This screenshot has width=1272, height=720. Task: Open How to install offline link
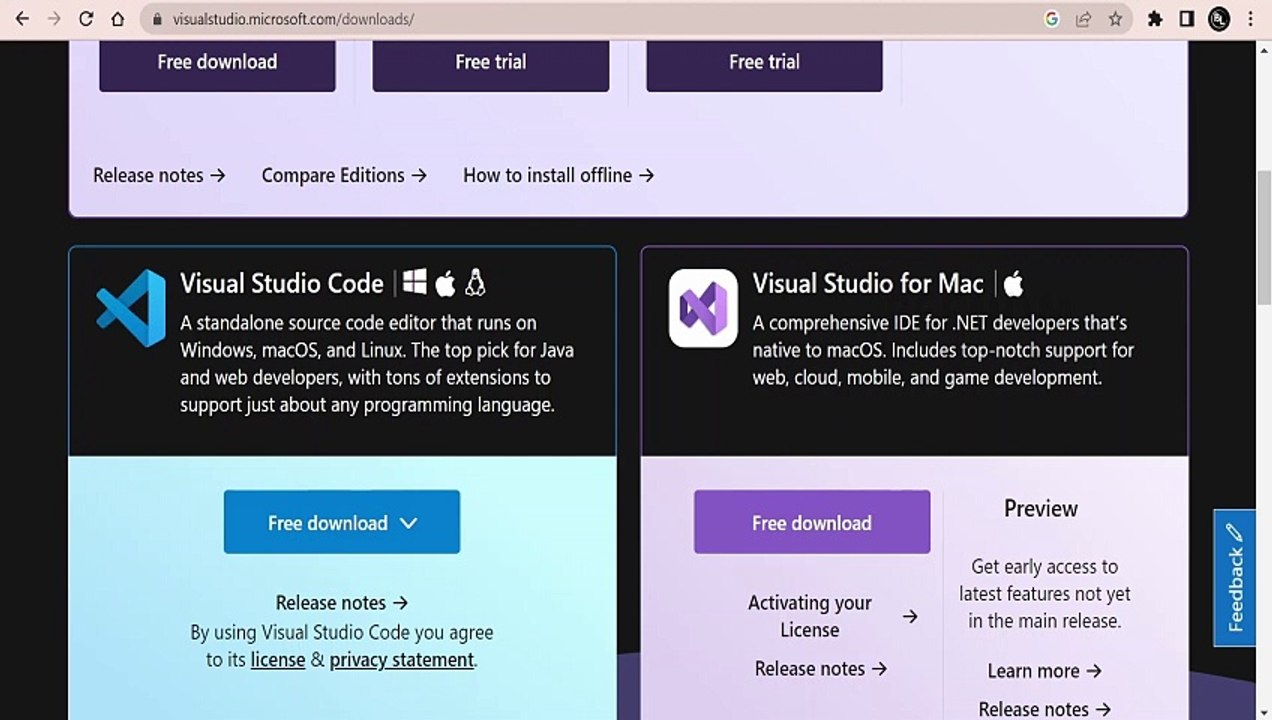click(x=558, y=175)
